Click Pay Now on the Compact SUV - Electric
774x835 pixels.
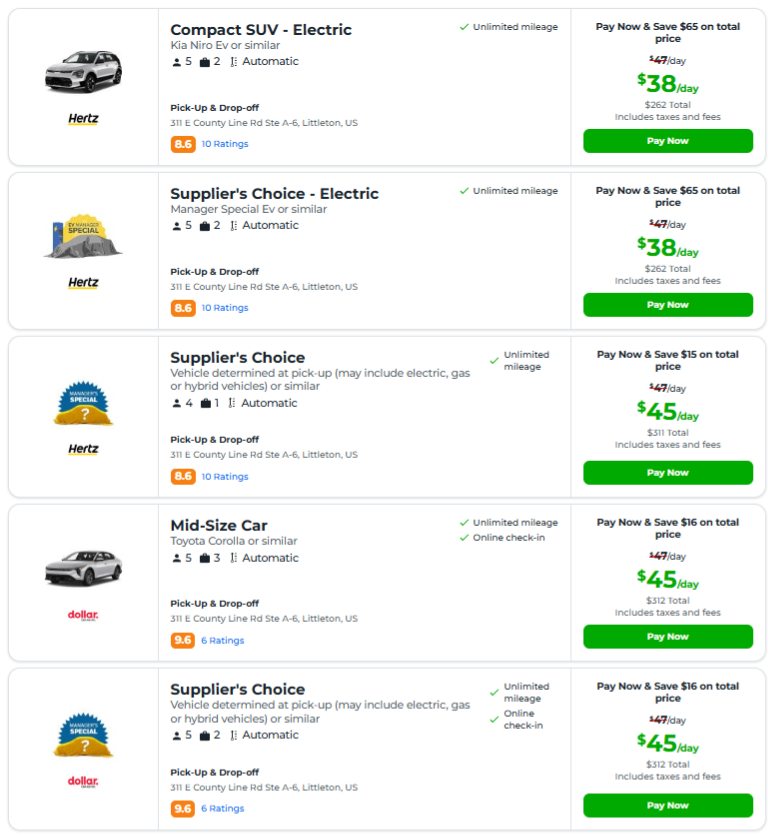point(667,141)
